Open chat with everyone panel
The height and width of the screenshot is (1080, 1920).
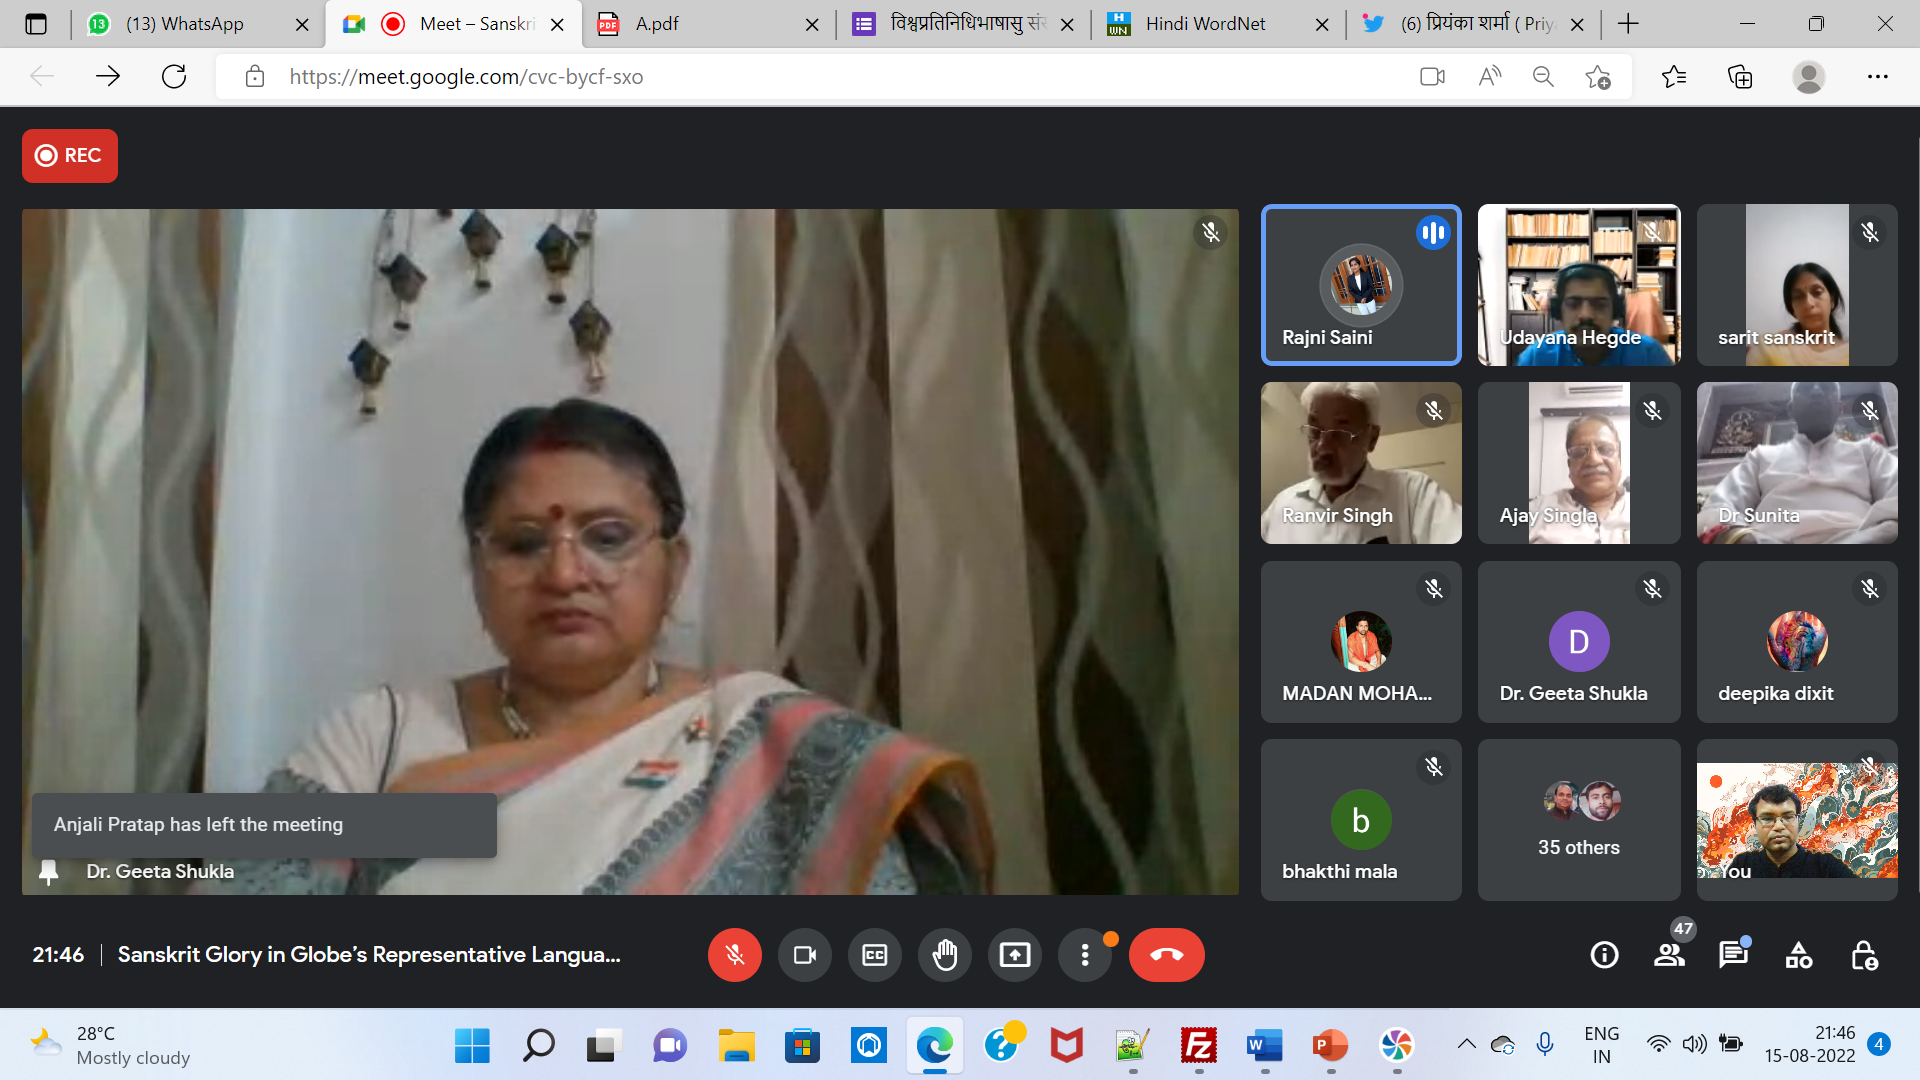pyautogui.click(x=1732, y=955)
